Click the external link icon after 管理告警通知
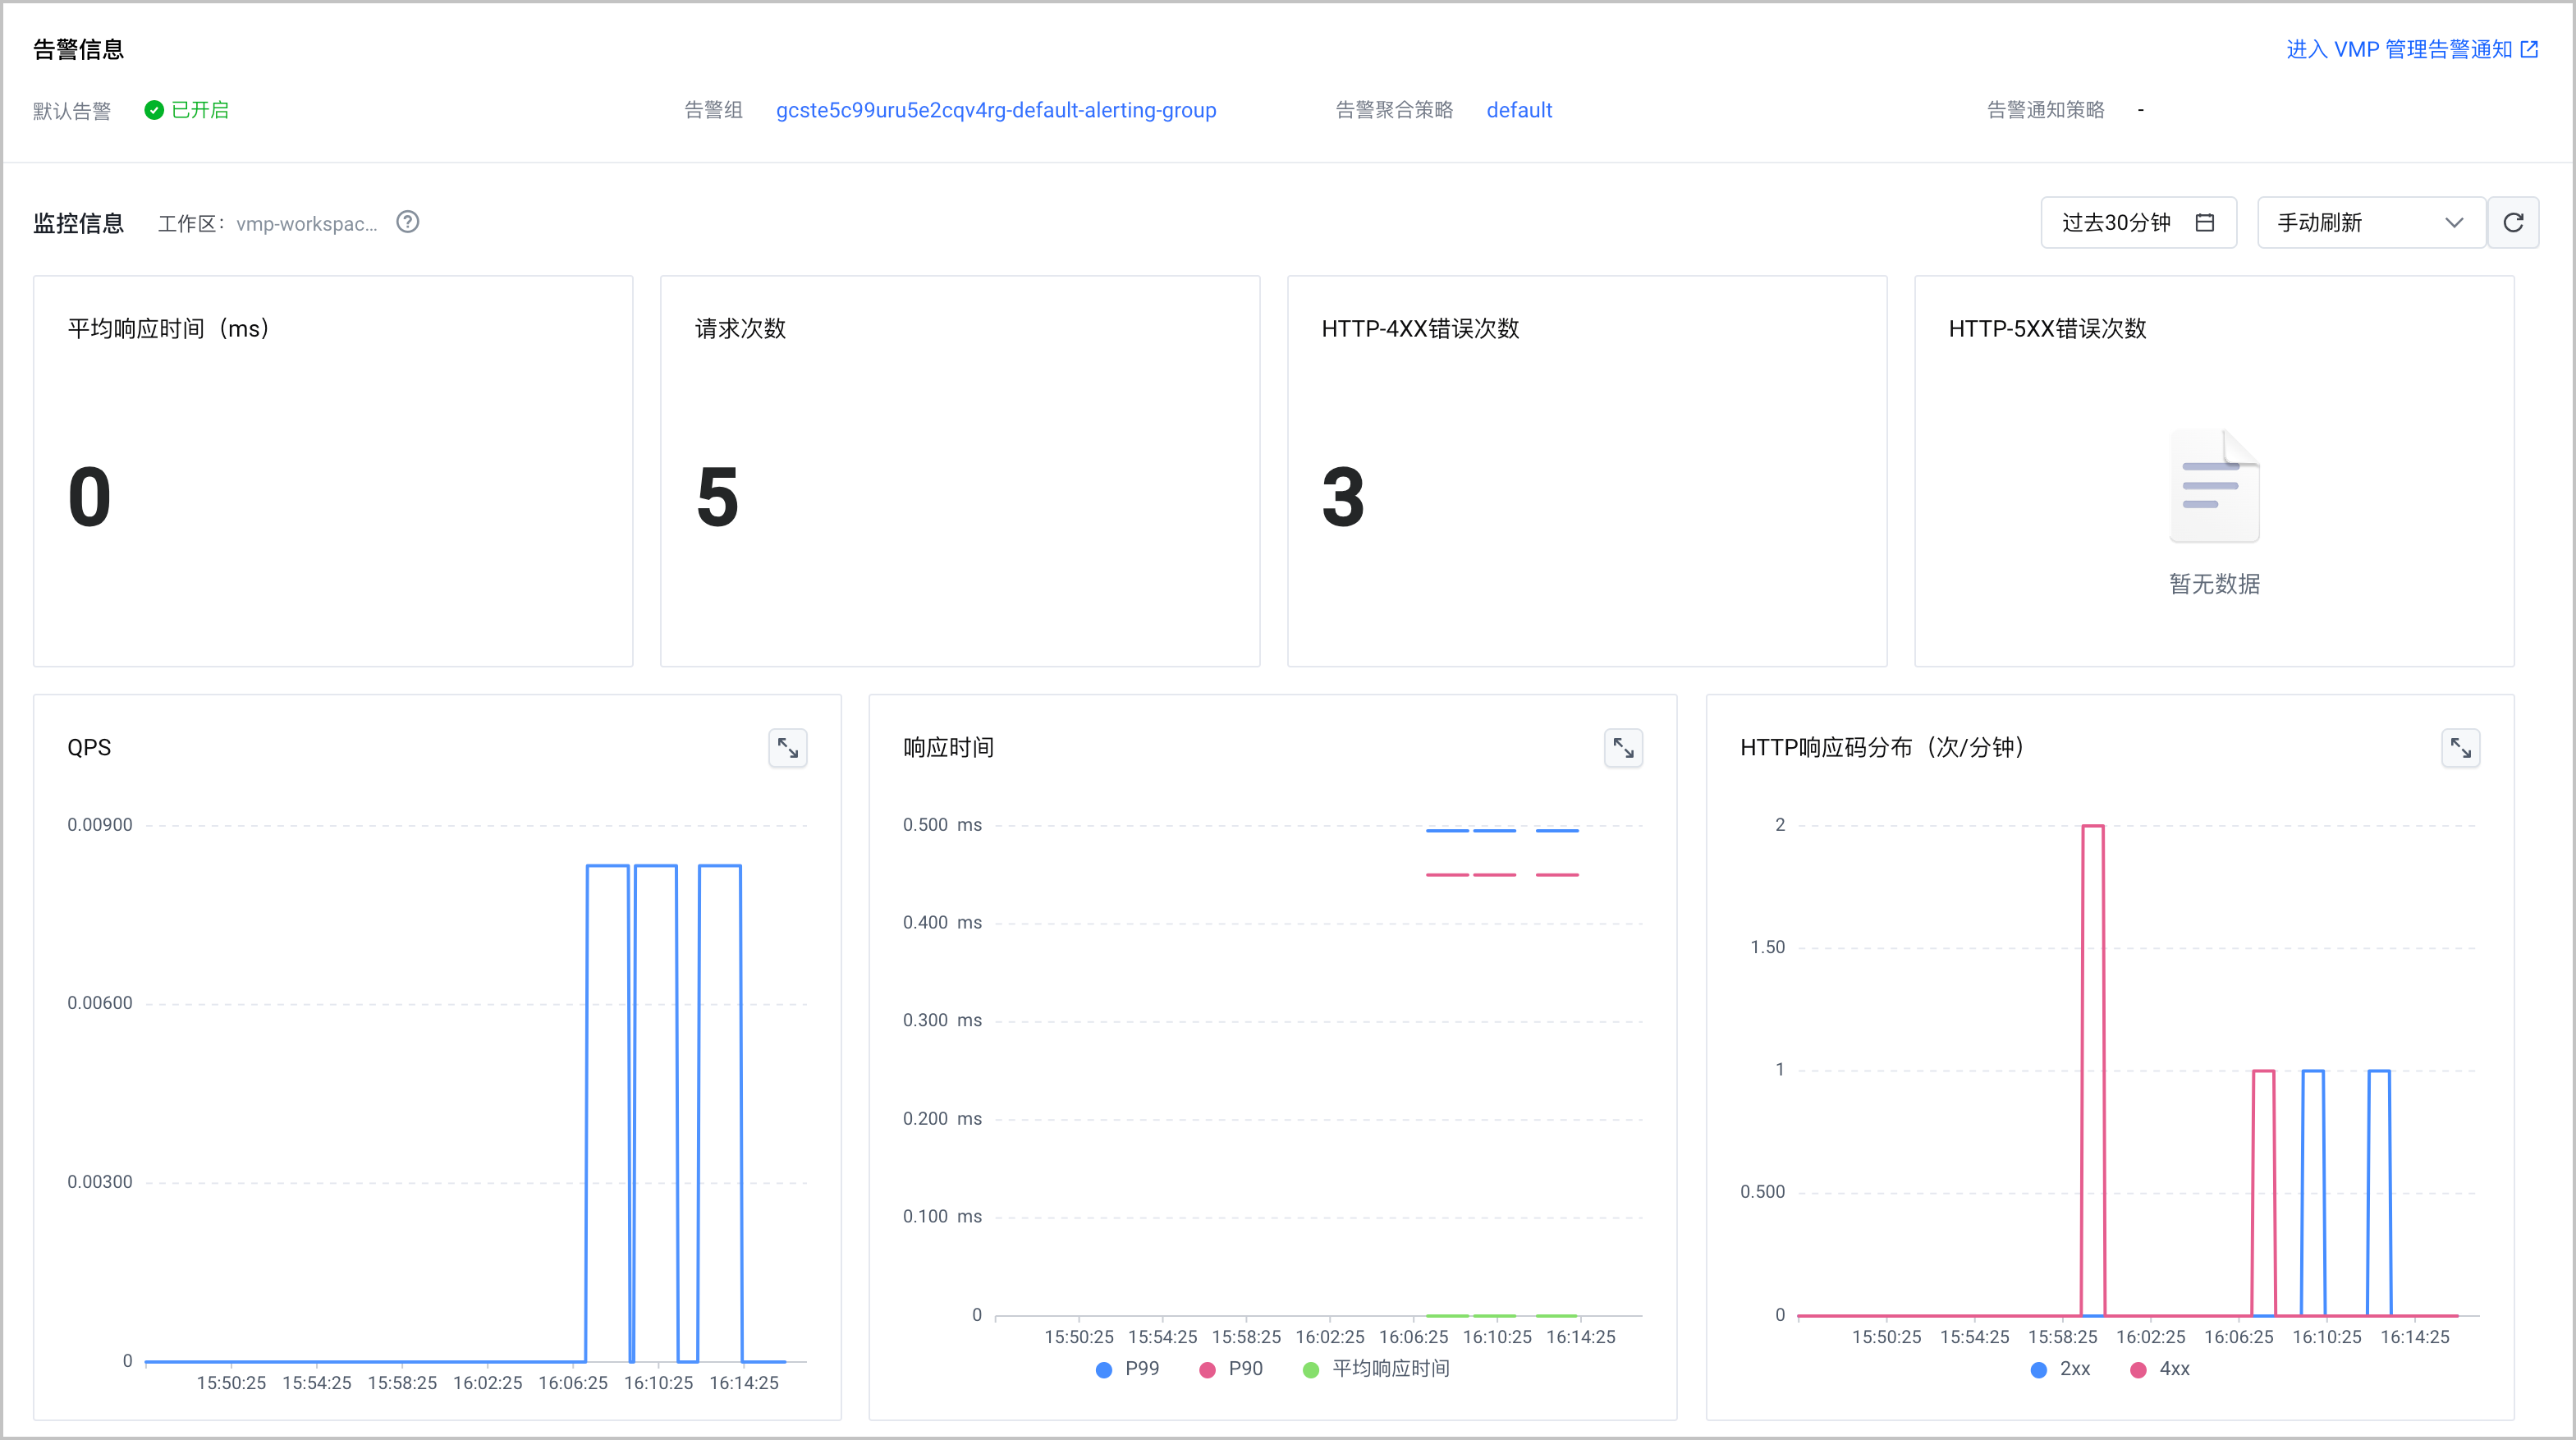This screenshot has height=1440, width=2576. click(2529, 49)
